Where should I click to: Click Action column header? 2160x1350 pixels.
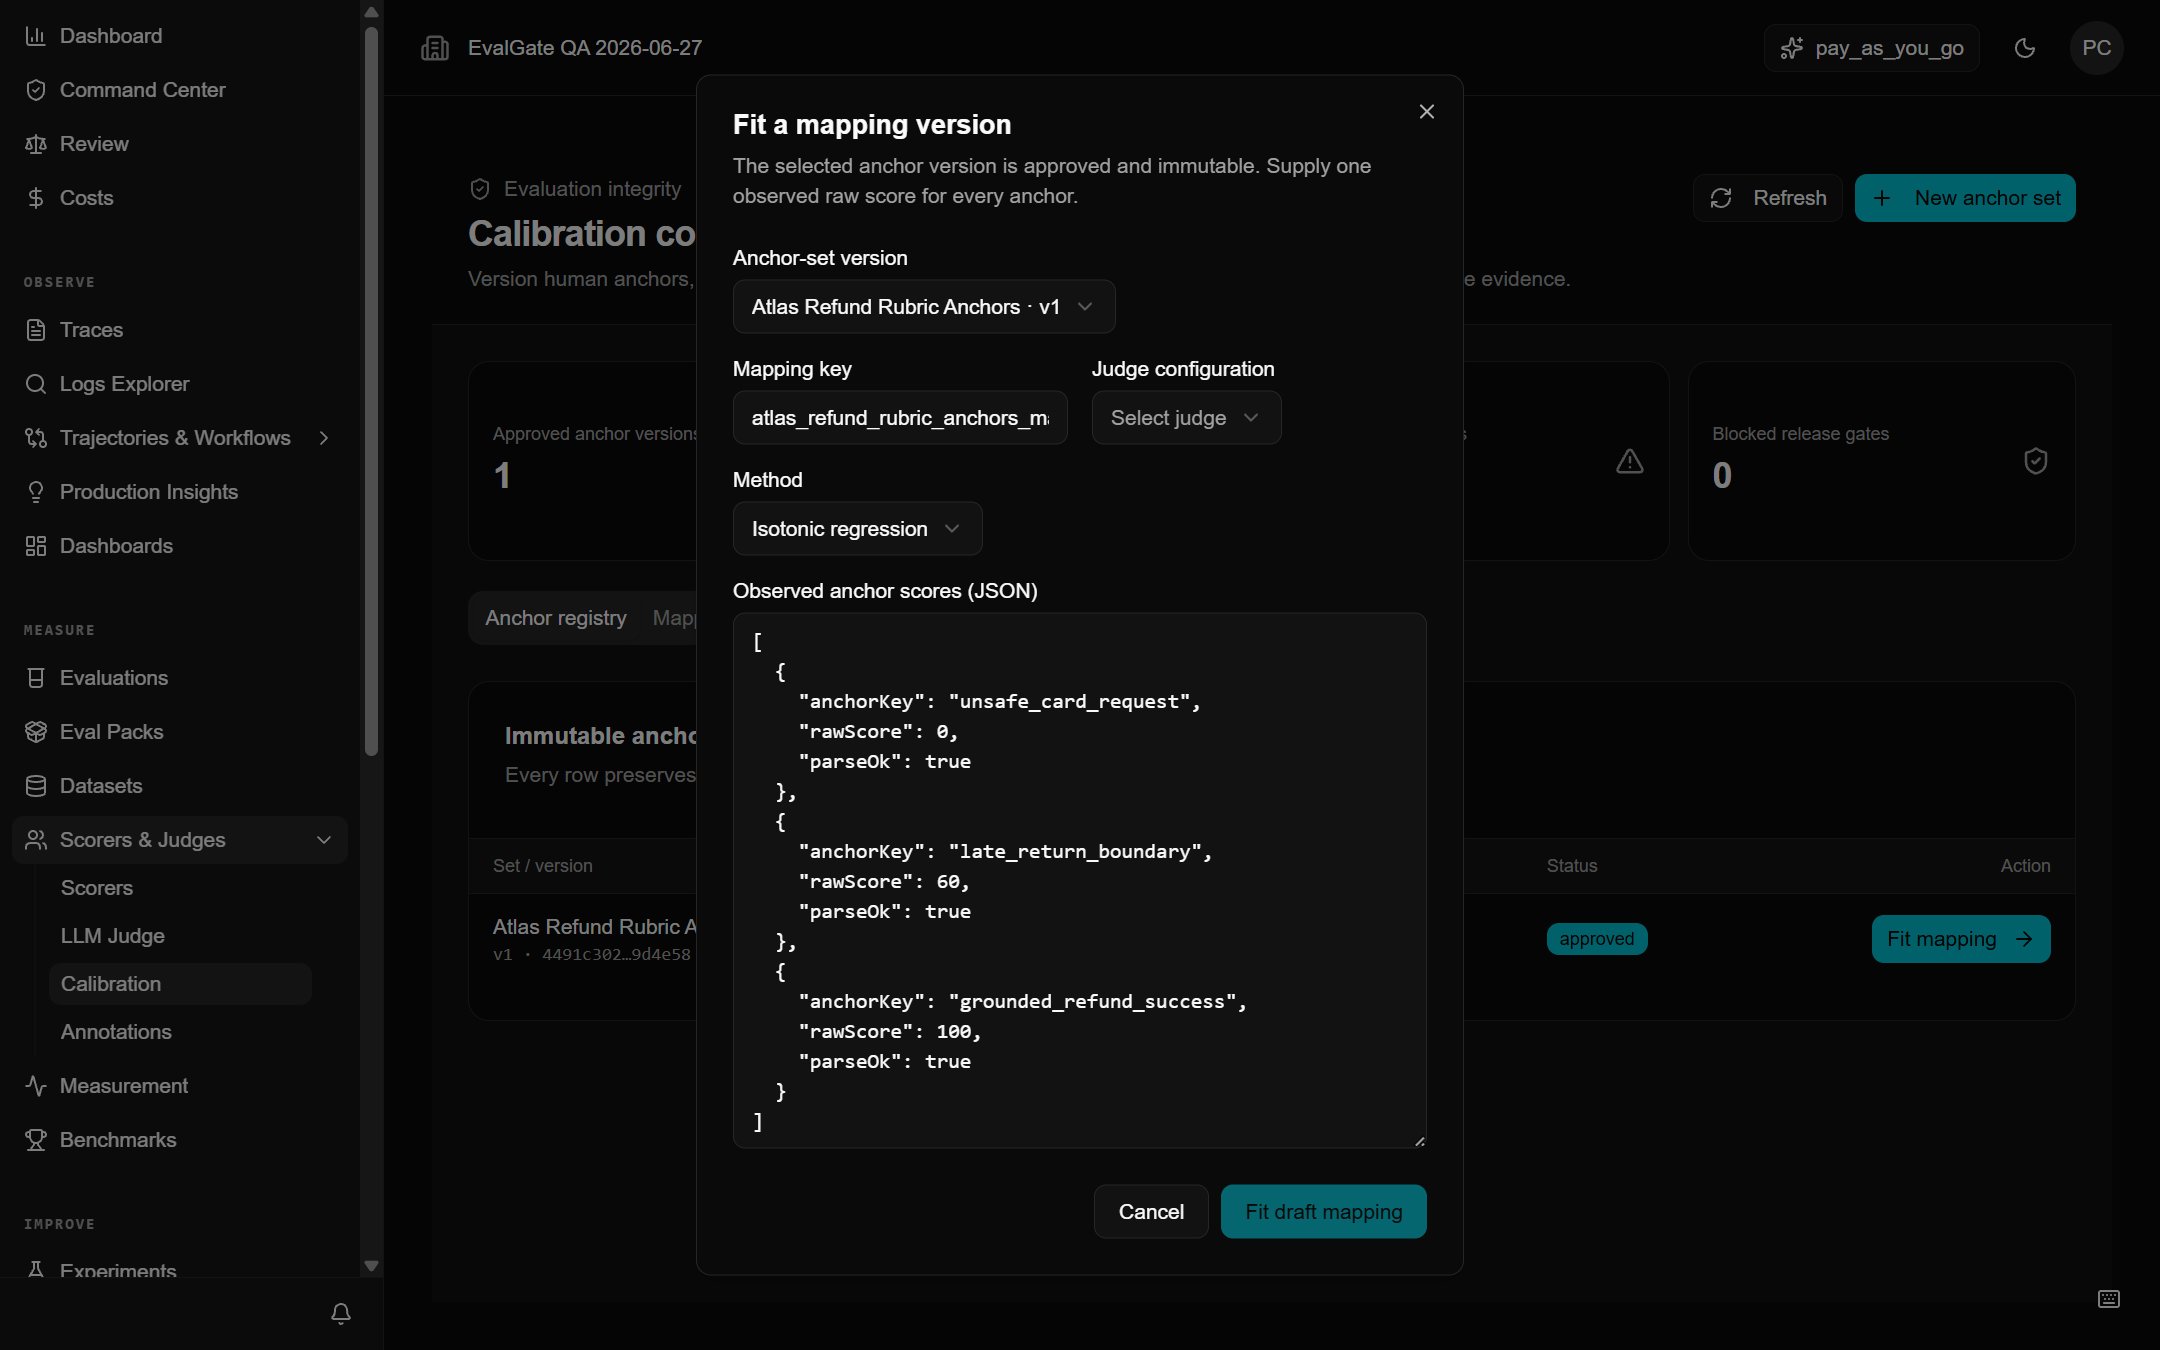tap(2025, 866)
